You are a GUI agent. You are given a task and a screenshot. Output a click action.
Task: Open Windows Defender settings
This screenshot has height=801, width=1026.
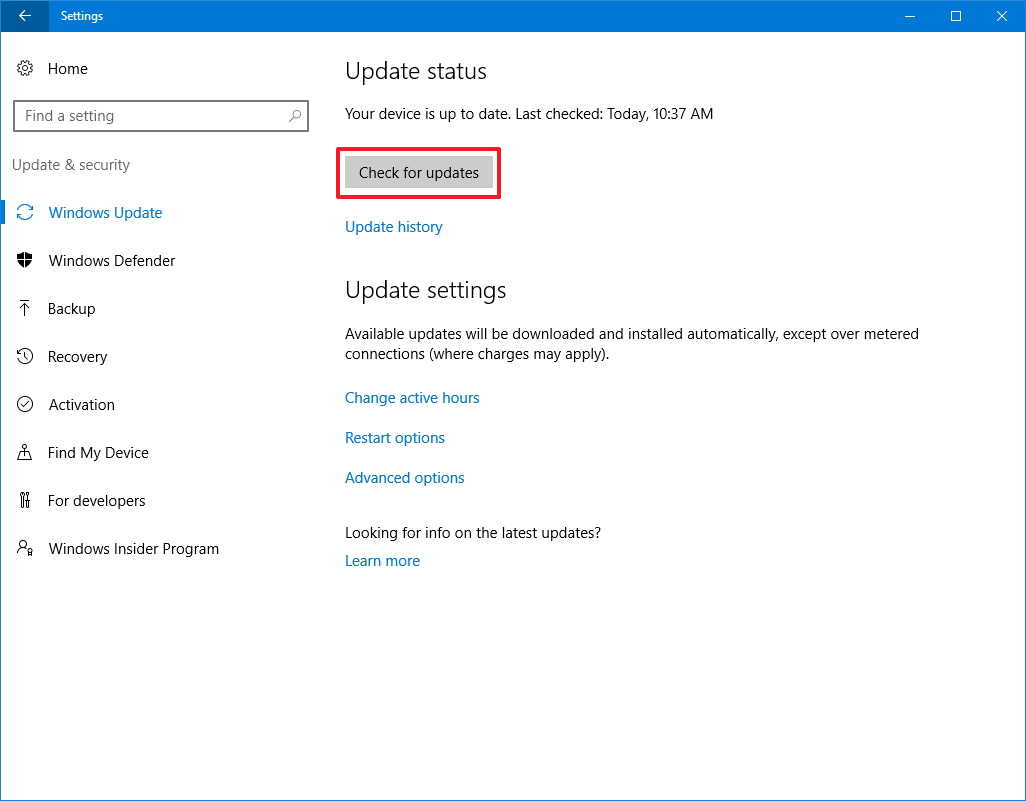tap(112, 260)
